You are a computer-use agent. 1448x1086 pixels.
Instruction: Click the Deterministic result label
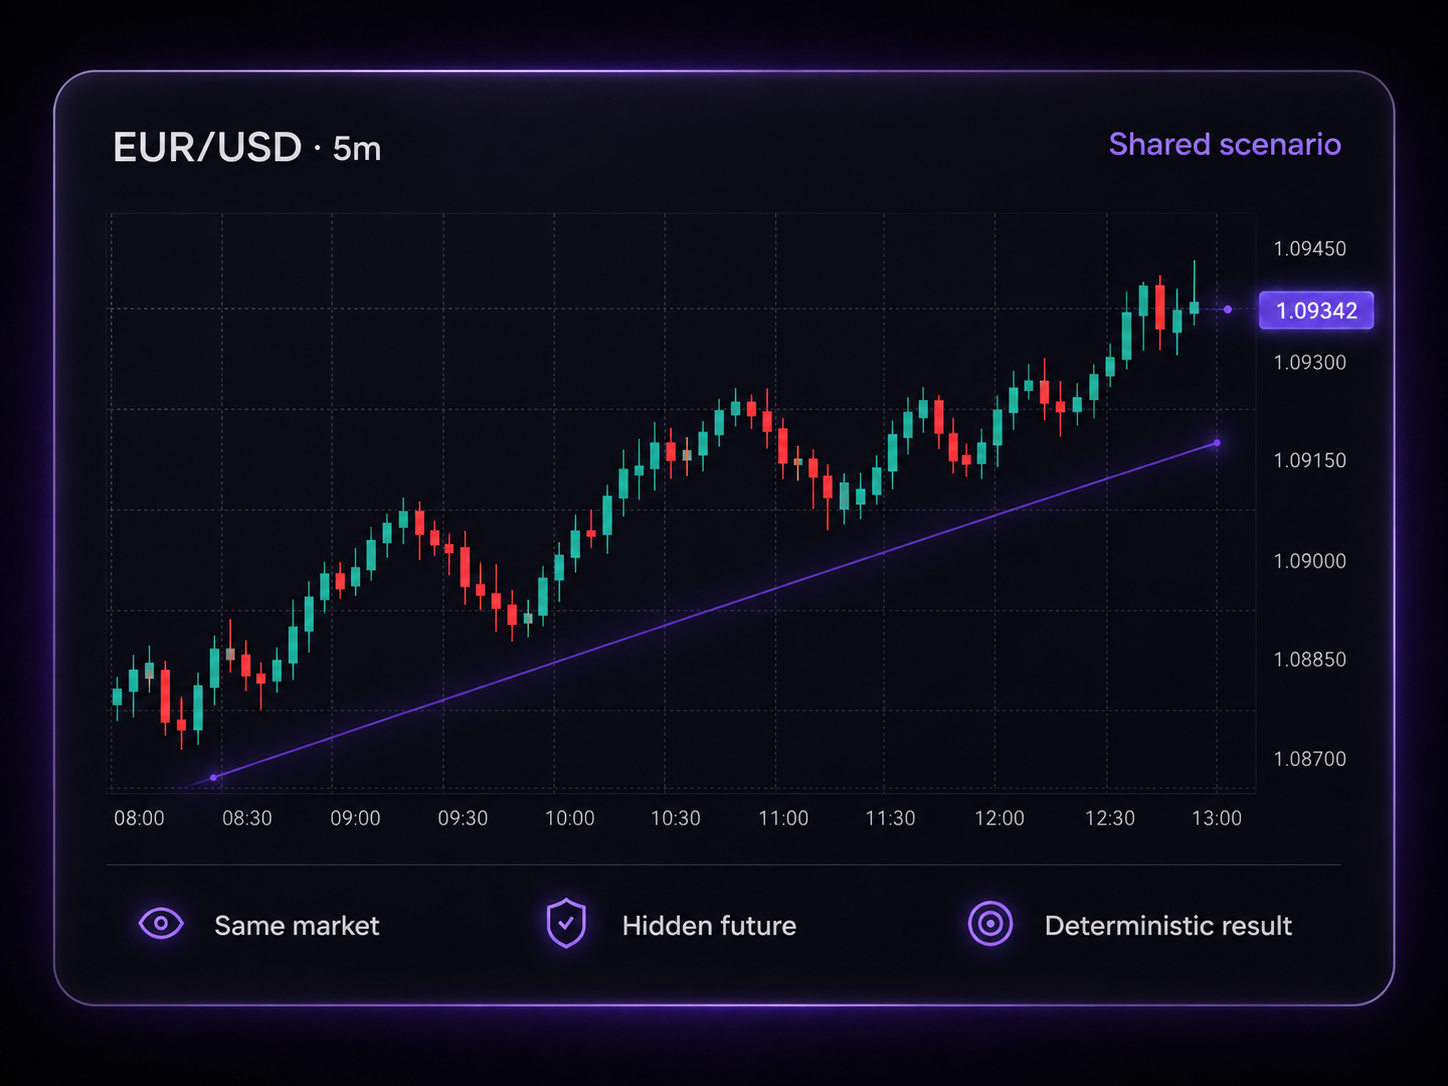click(1168, 925)
